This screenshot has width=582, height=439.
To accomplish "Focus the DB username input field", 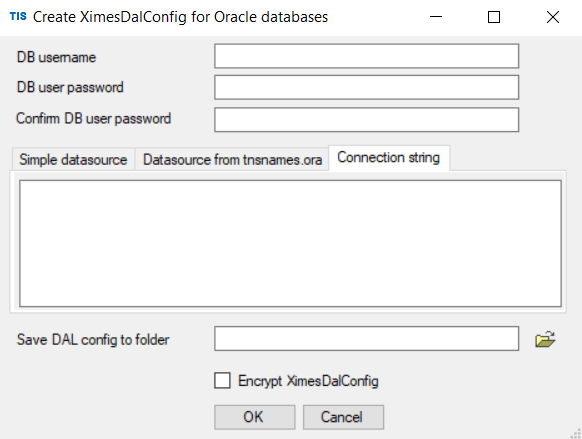I will (366, 56).
